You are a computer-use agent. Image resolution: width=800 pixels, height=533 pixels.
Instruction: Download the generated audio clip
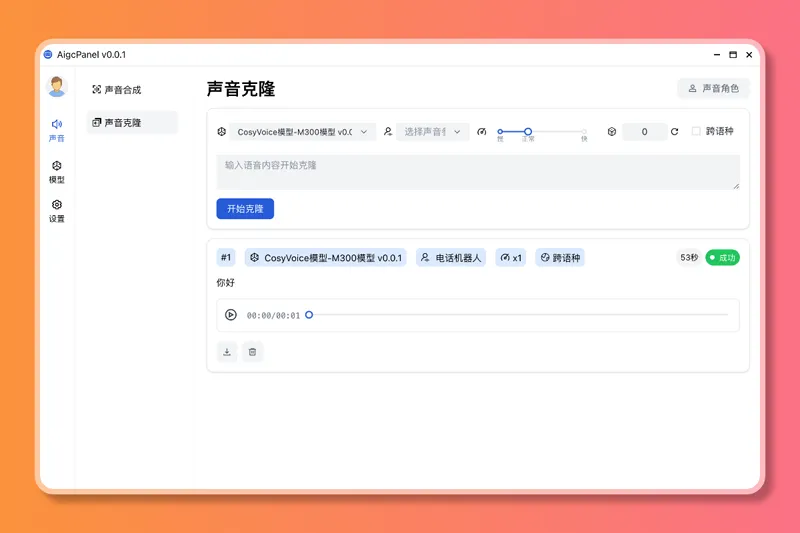point(227,352)
